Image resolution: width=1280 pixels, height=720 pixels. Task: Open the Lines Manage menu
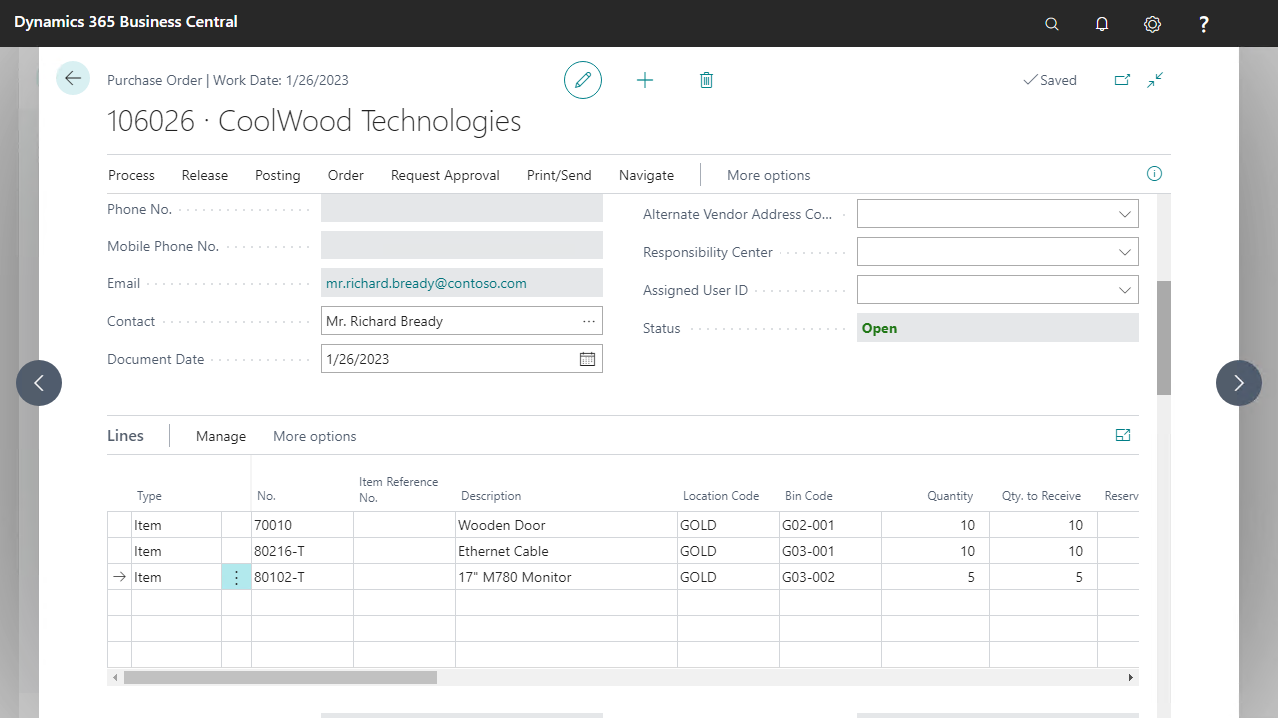tap(221, 436)
